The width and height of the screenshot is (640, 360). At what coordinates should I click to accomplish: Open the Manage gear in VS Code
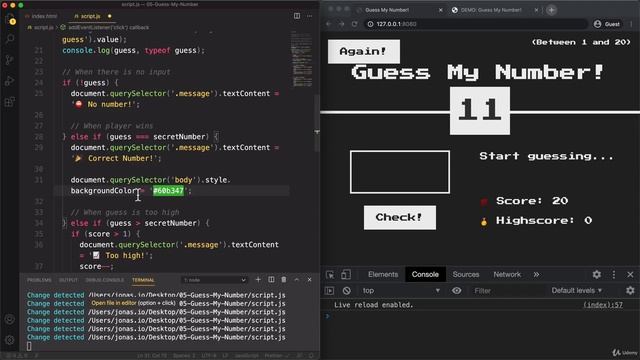point(10,340)
